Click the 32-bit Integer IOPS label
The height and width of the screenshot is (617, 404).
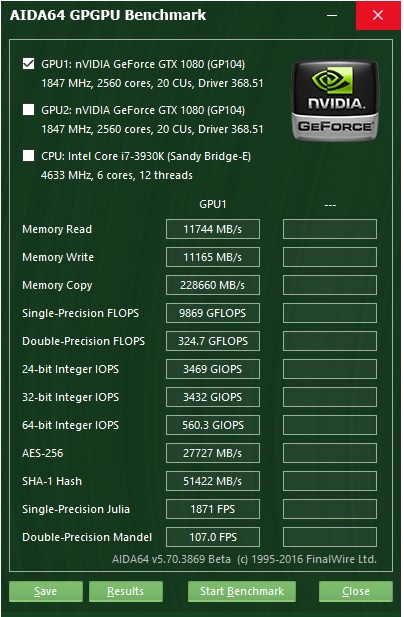tap(70, 397)
